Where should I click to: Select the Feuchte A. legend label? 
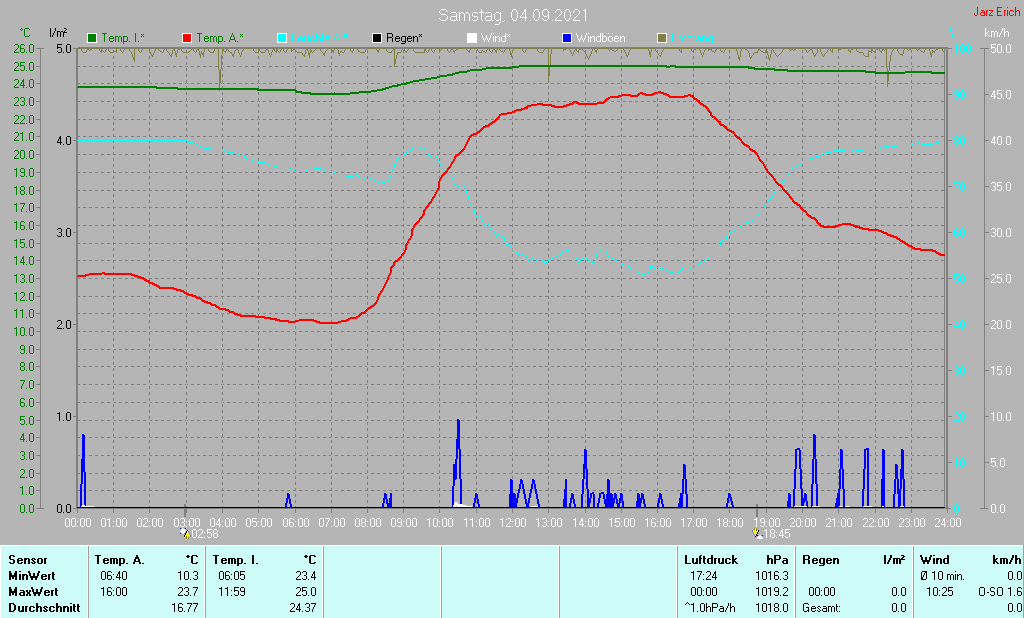pyautogui.click(x=319, y=39)
